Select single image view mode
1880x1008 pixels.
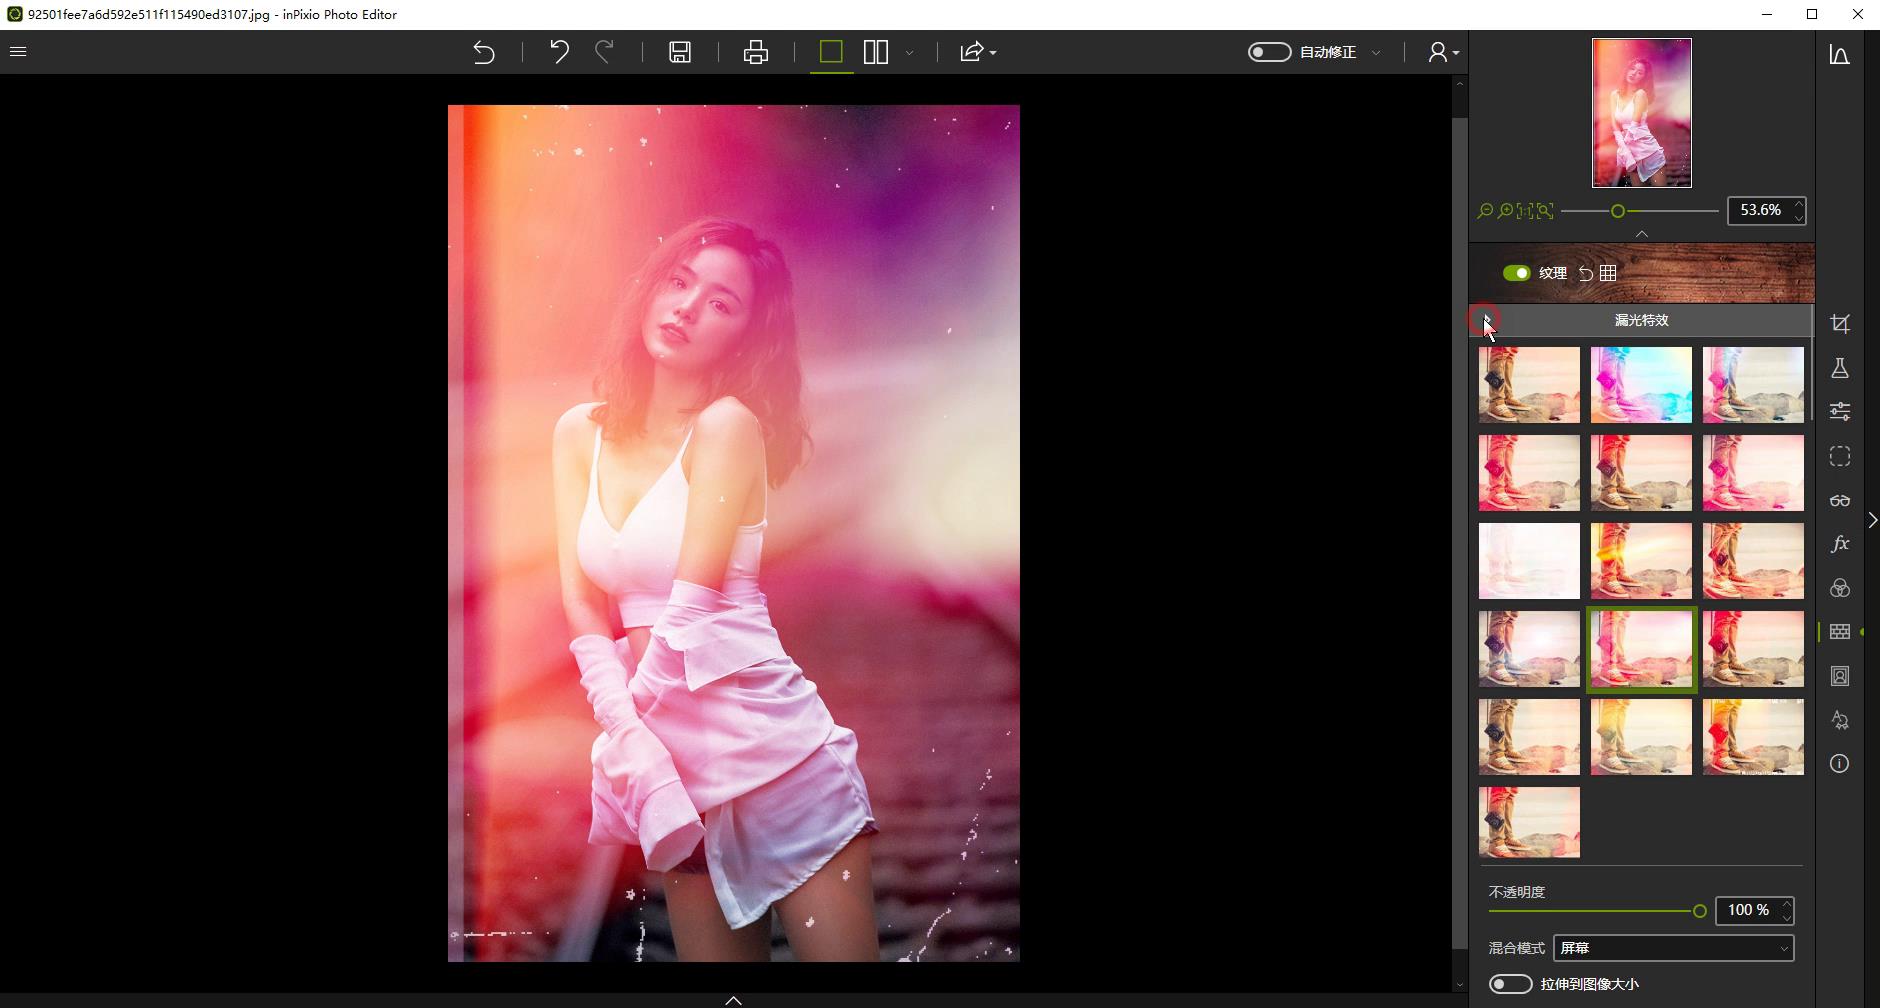point(831,52)
